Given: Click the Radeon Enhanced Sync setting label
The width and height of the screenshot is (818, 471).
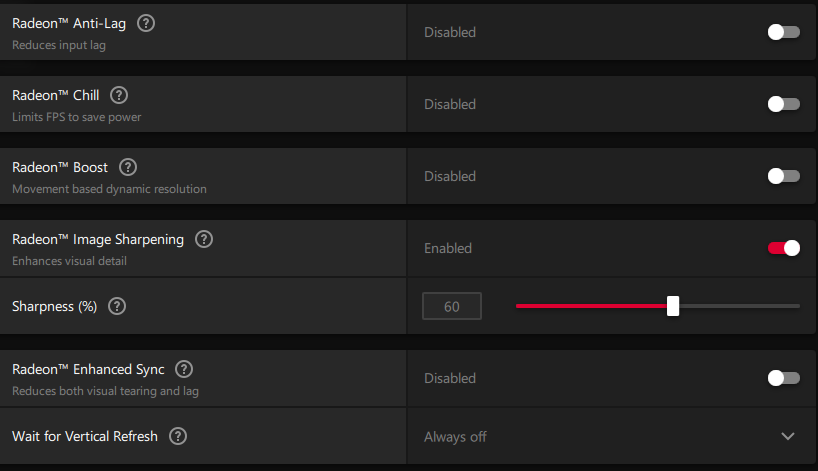Looking at the screenshot, I should point(88,369).
